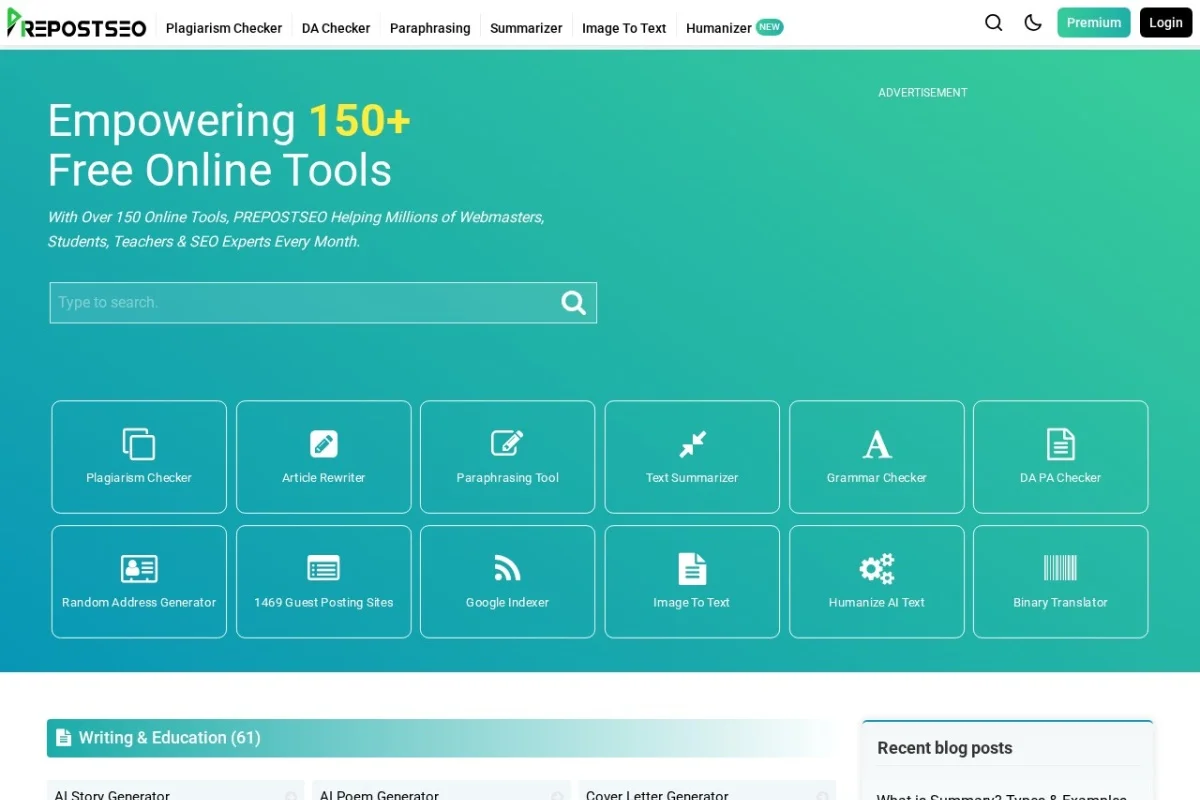Click the header search magnifier icon

click(x=993, y=22)
